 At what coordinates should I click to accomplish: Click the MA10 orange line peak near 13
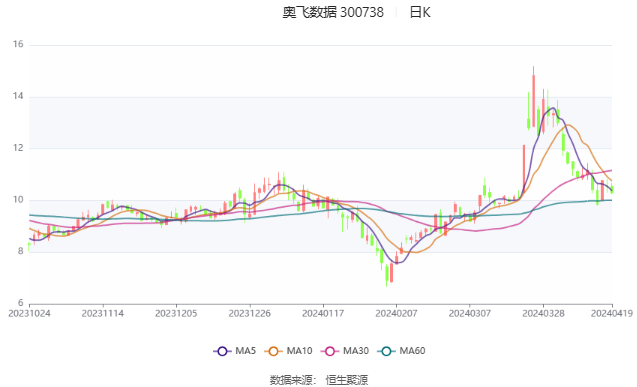tap(568, 125)
